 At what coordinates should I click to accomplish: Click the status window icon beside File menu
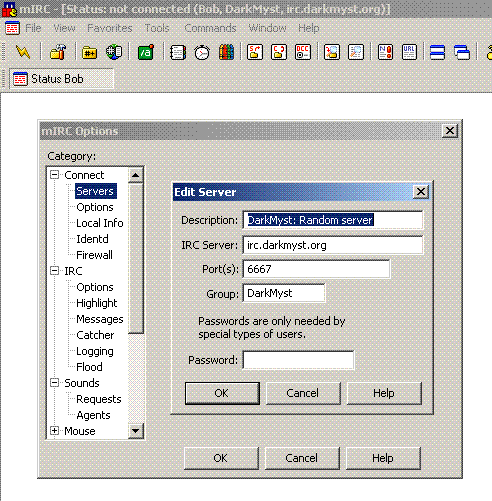point(13,28)
